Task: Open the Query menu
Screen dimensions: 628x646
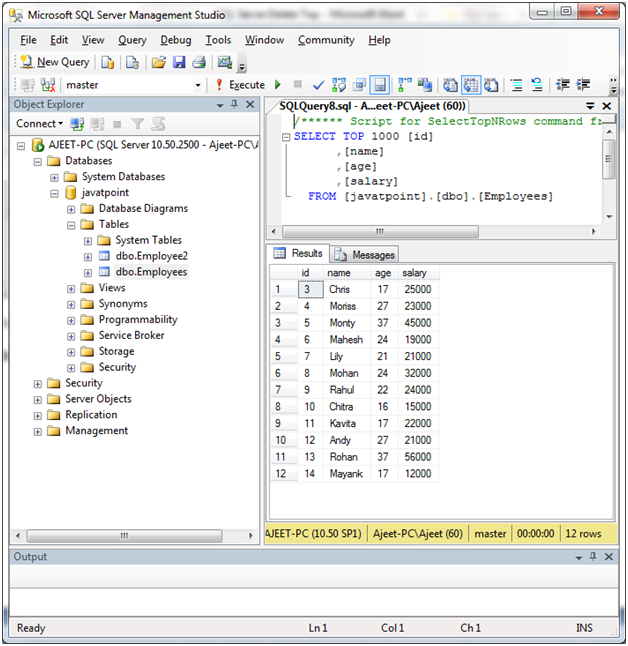Action: click(x=132, y=40)
